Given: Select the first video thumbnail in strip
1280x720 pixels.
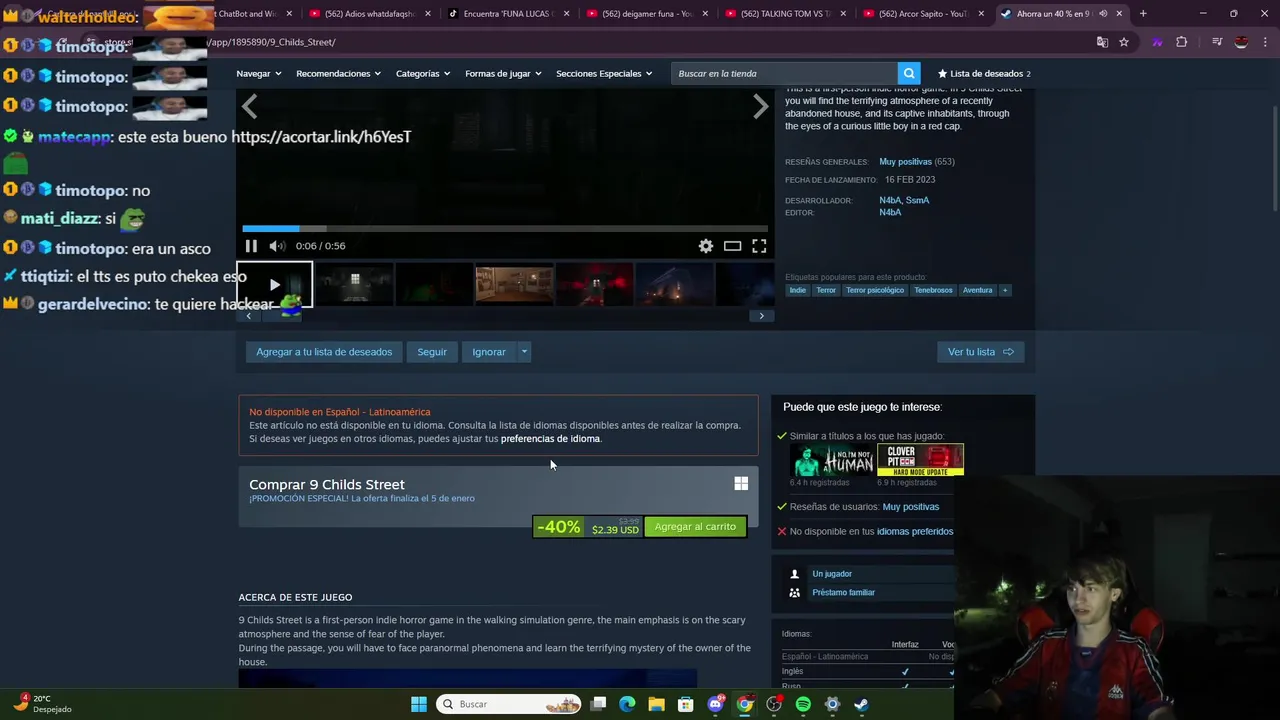Looking at the screenshot, I should click(275, 285).
